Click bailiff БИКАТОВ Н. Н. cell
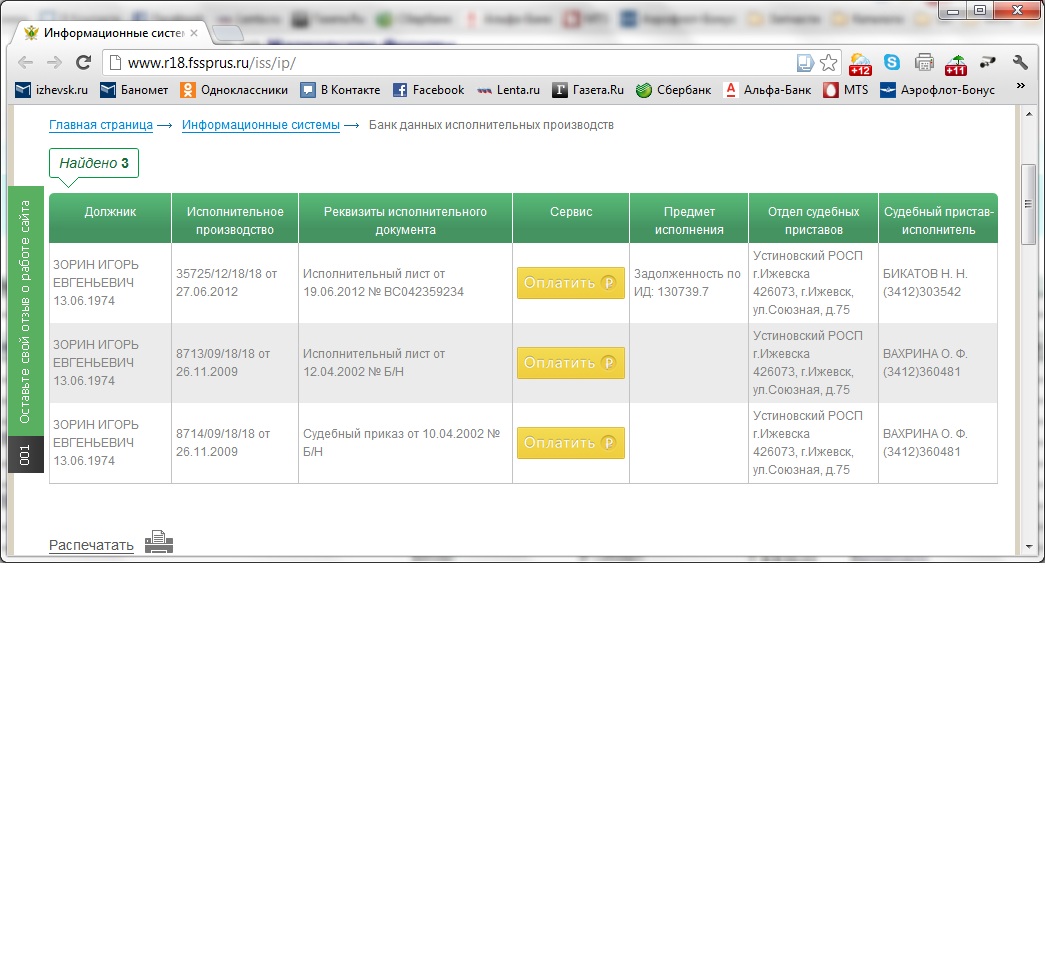Screen dimensions: 1045x980 938,283
